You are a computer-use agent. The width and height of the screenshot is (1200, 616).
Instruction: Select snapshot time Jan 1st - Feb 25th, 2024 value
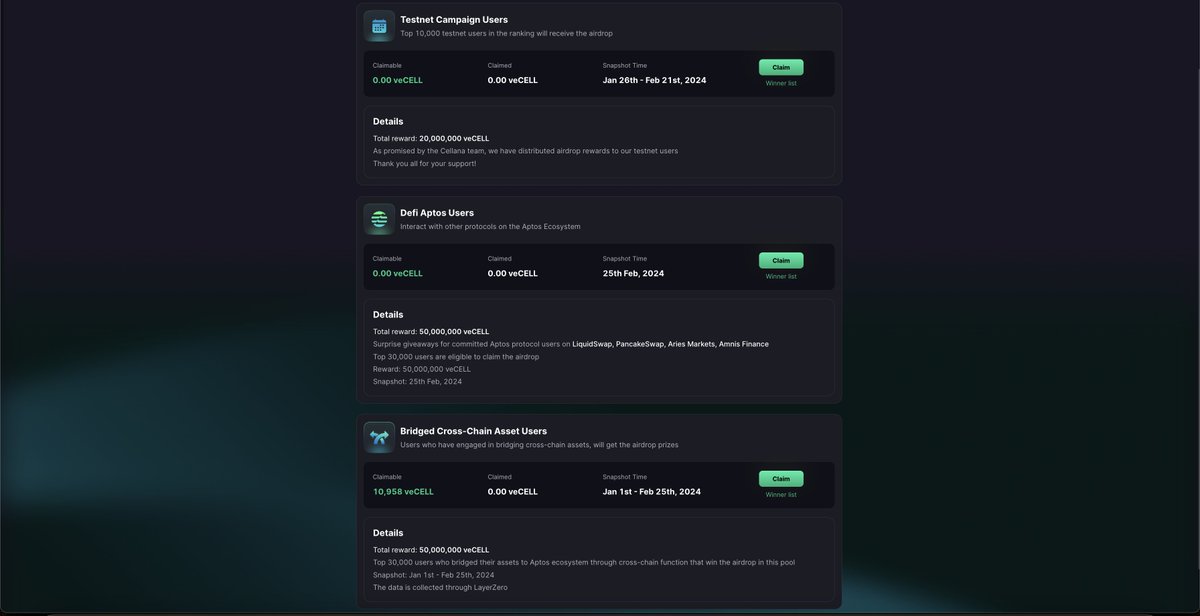tap(651, 491)
